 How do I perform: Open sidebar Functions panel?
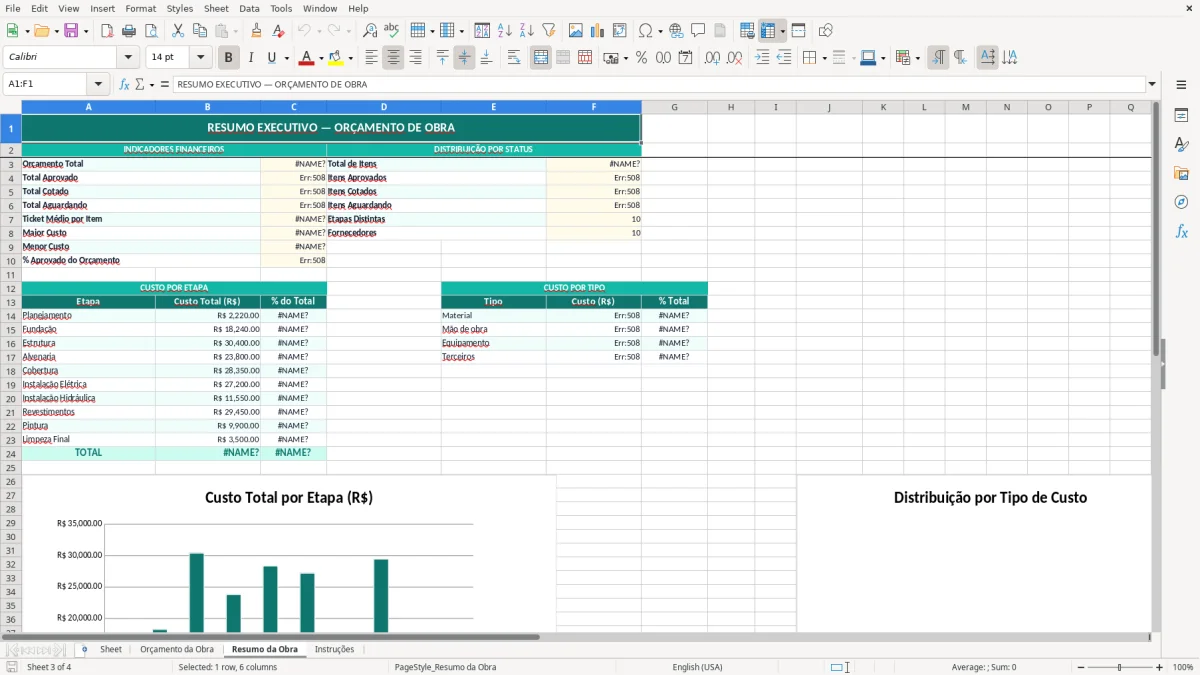click(1181, 231)
